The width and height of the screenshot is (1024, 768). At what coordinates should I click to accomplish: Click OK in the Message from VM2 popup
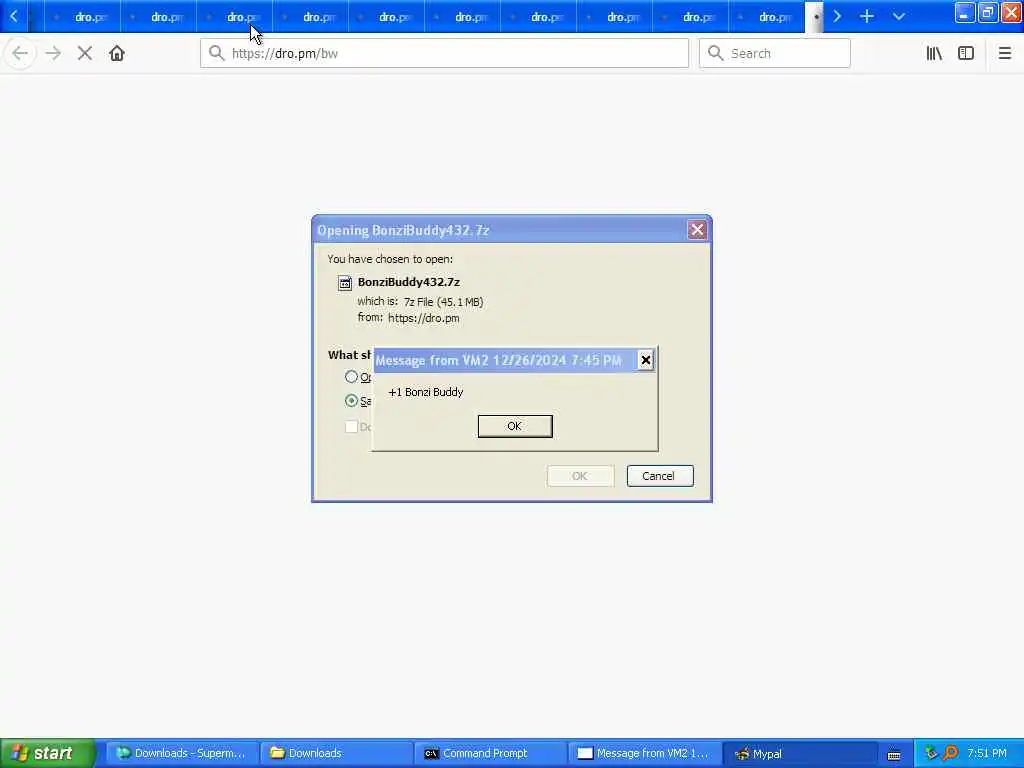(515, 426)
